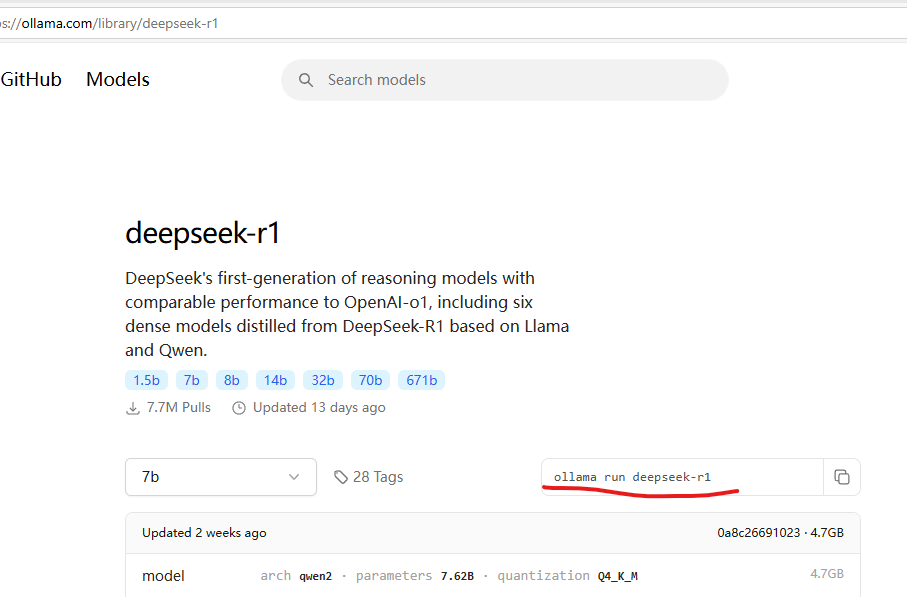The width and height of the screenshot is (907, 597).
Task: Expand the dropdown chevron arrow
Action: tap(294, 477)
